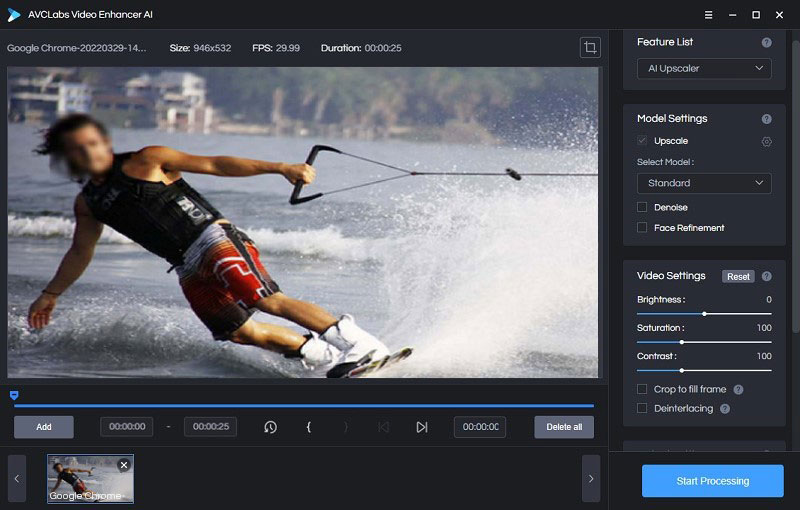800x510 pixels.
Task: Open the hamburger menu in title bar
Action: (708, 15)
